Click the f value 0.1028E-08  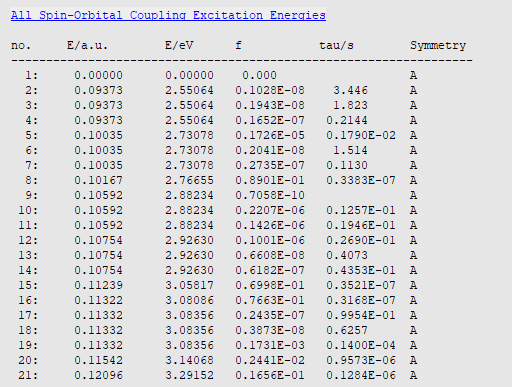(x=270, y=90)
